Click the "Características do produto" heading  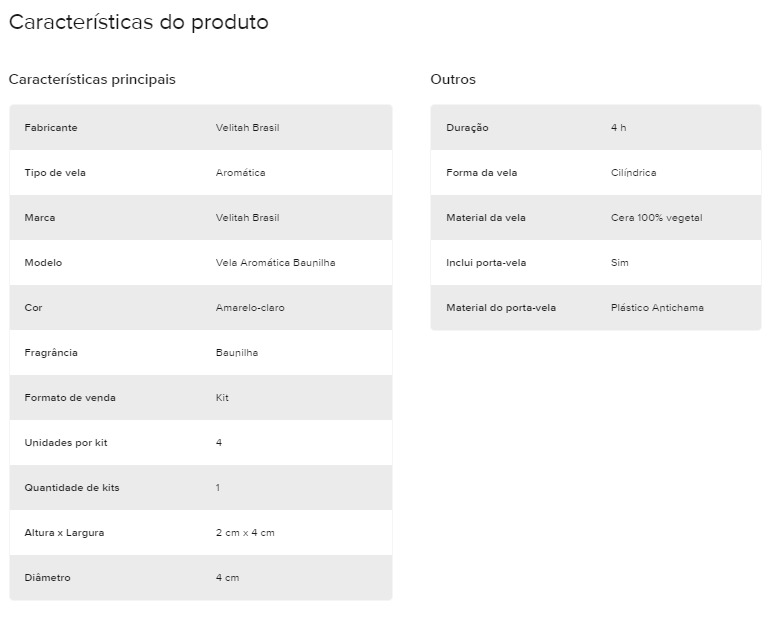click(138, 22)
